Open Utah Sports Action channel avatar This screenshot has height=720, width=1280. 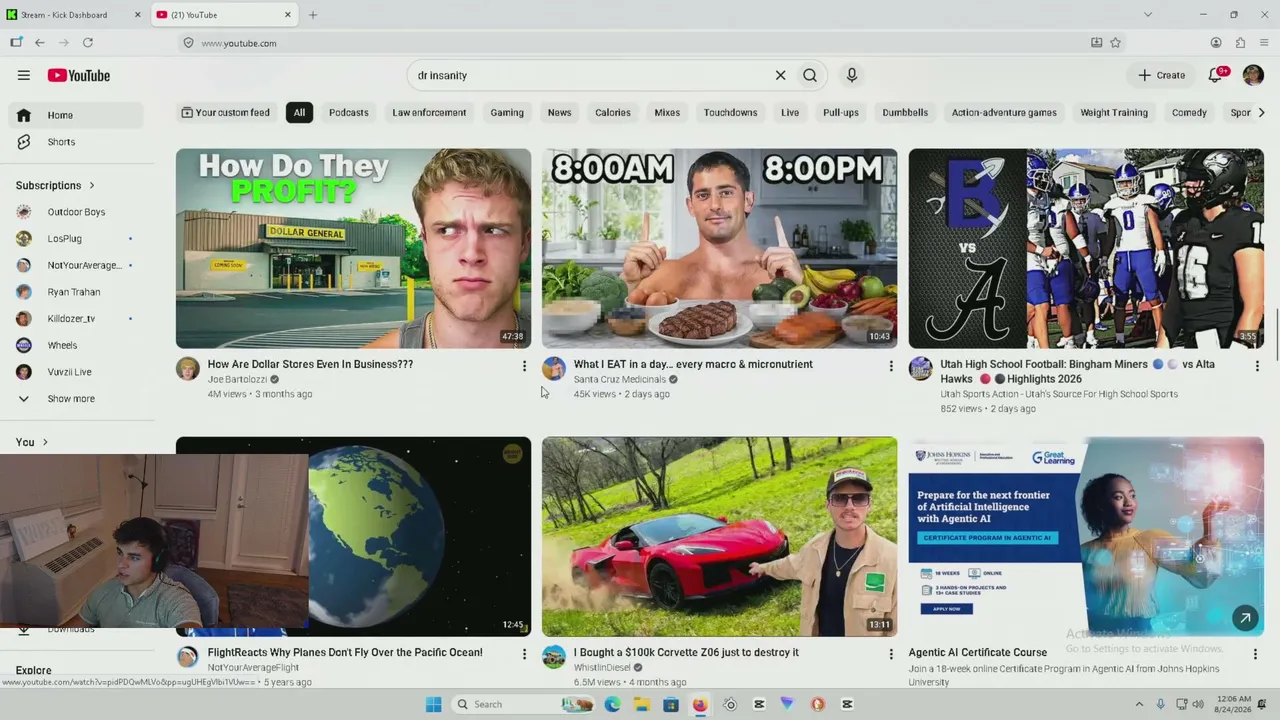[920, 369]
